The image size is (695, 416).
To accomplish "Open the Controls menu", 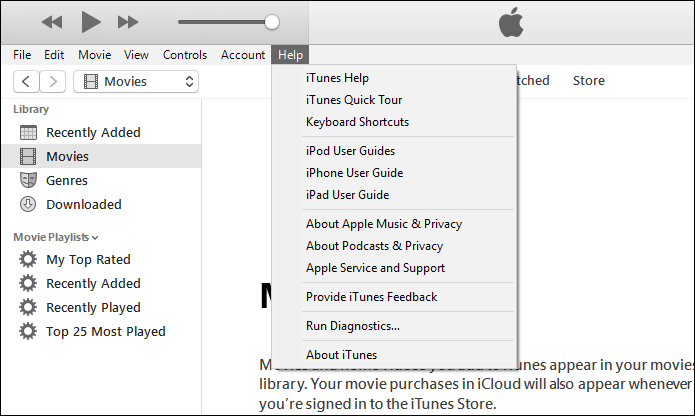I will (185, 55).
